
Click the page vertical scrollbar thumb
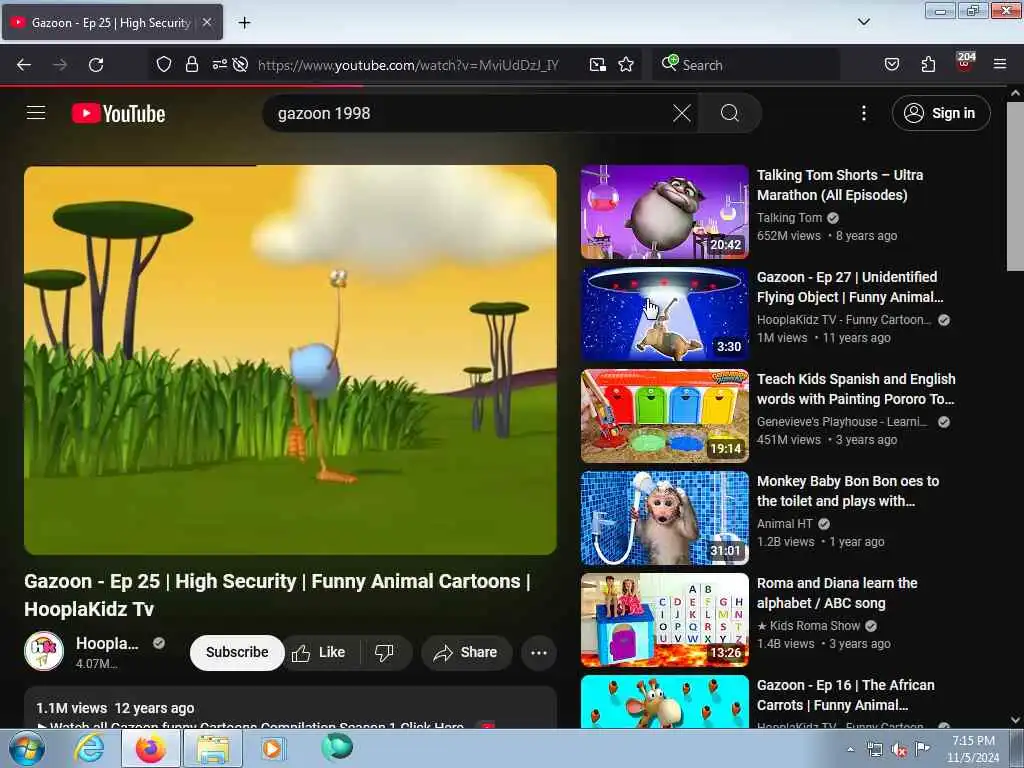click(1015, 186)
